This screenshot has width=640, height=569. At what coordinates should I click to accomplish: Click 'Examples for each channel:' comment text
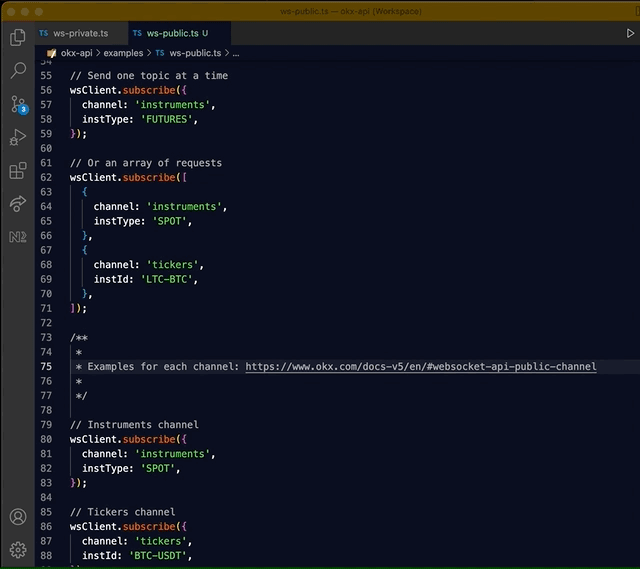pyautogui.click(x=163, y=367)
